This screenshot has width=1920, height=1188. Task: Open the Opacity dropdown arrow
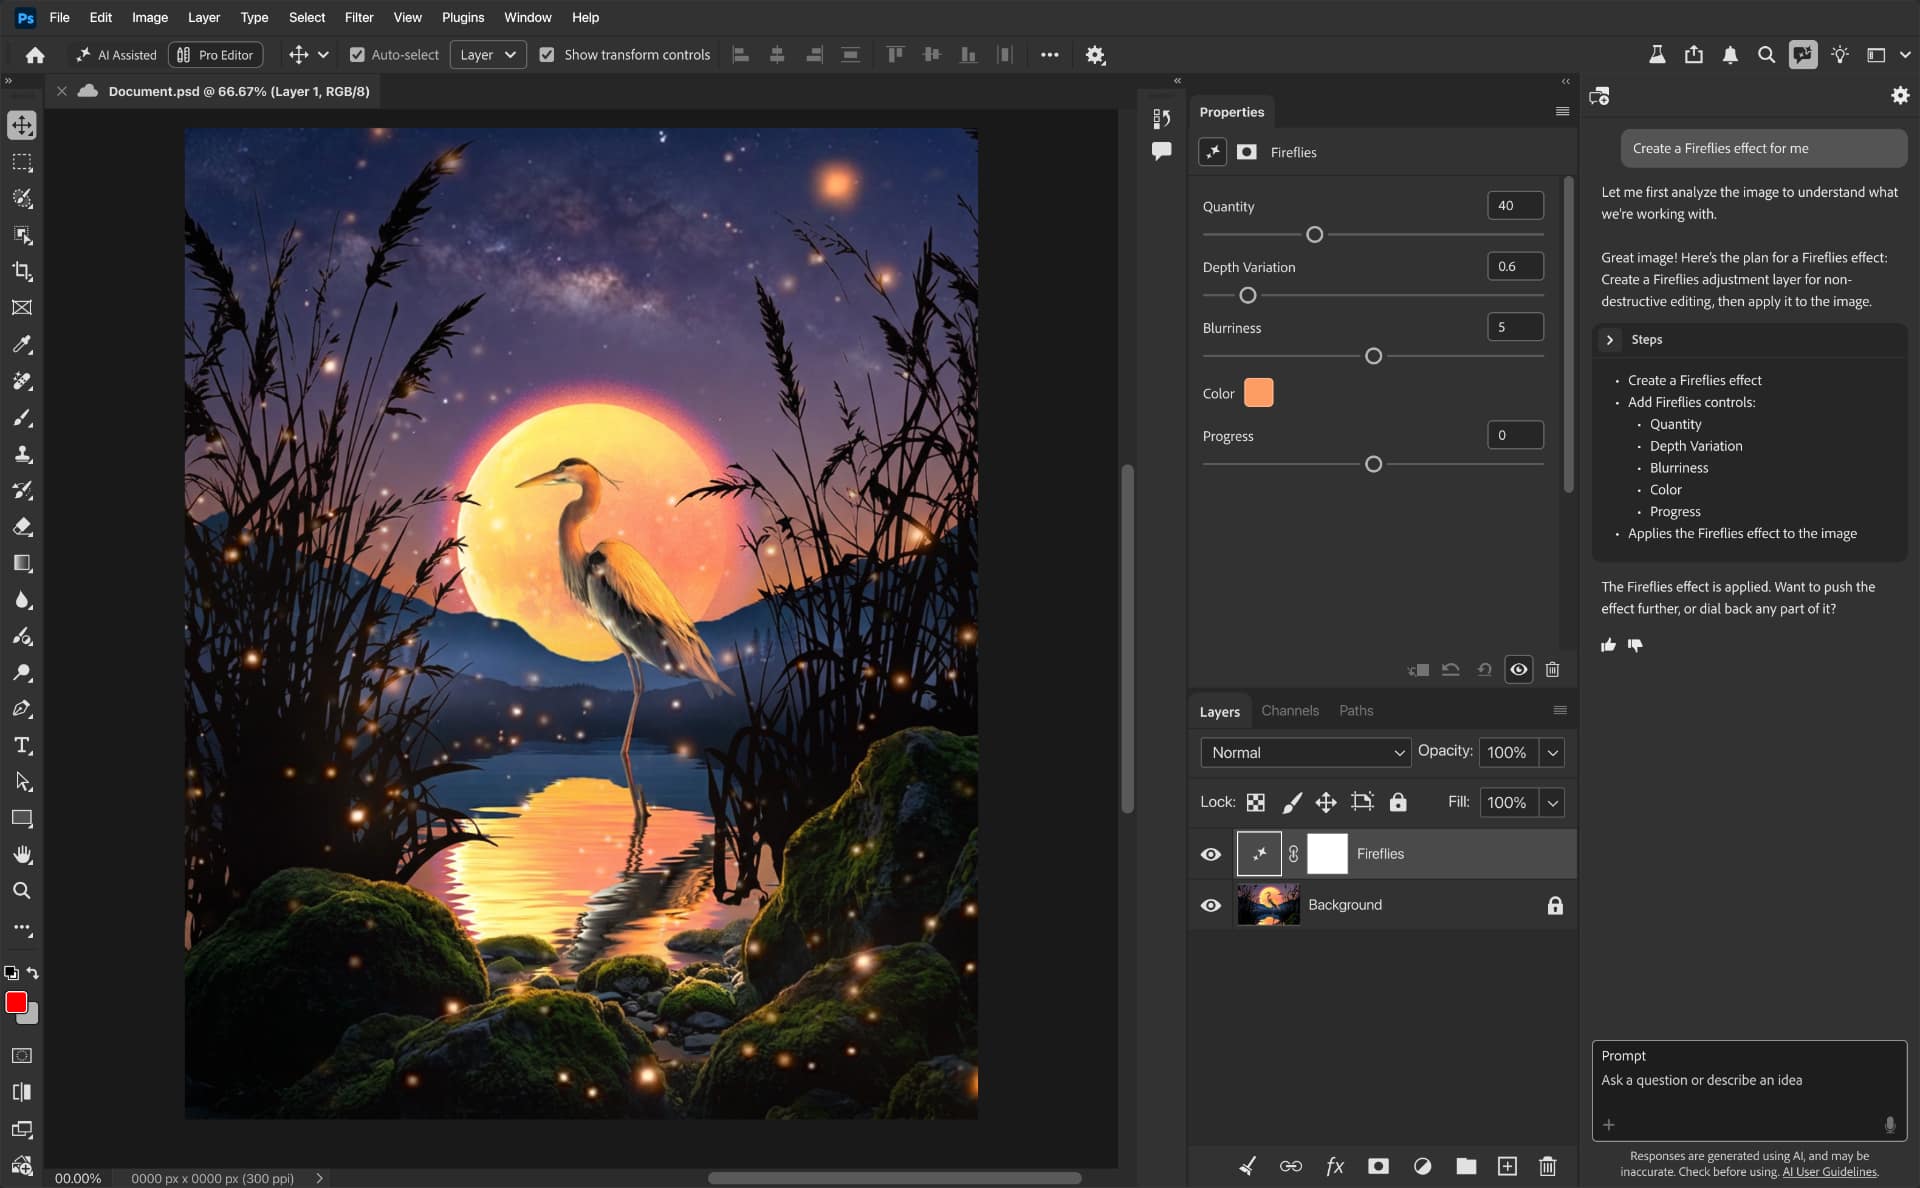coord(1552,752)
